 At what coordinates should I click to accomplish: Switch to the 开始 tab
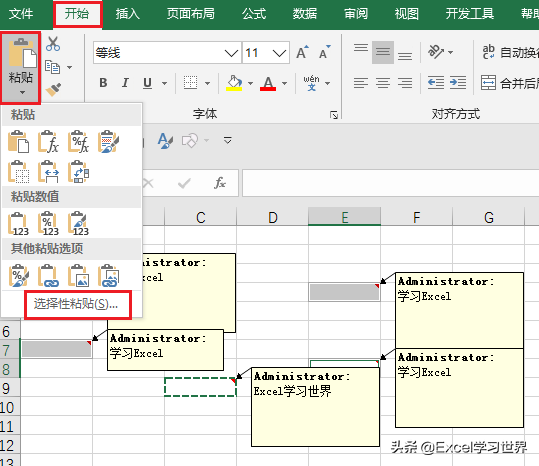coord(77,14)
